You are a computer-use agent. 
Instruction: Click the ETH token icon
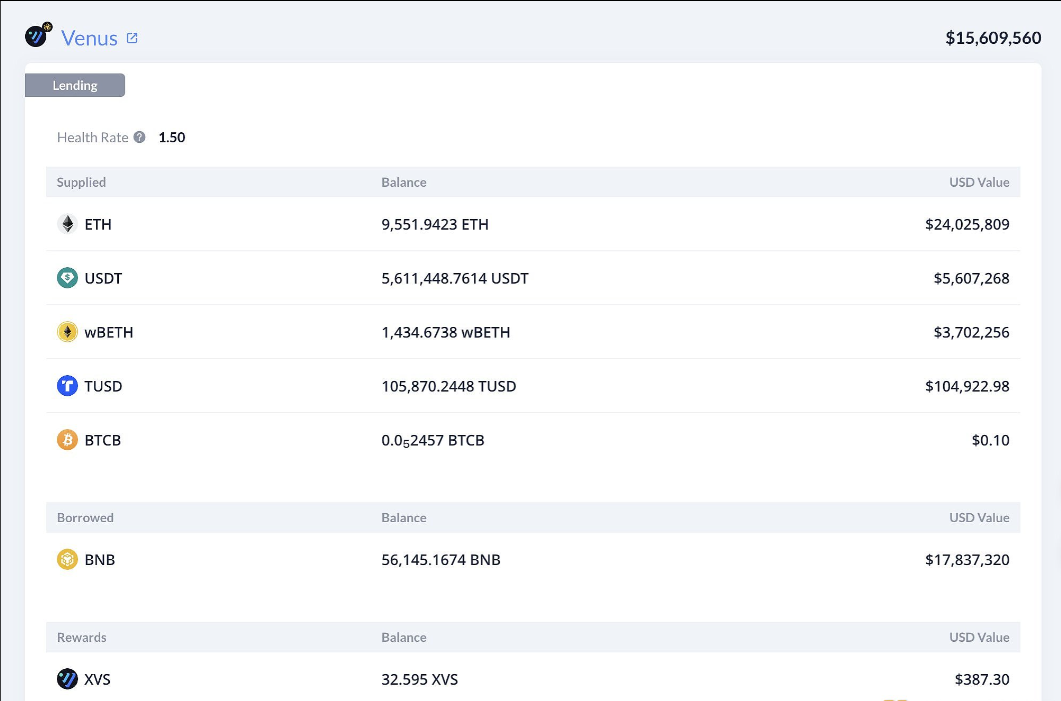(67, 224)
